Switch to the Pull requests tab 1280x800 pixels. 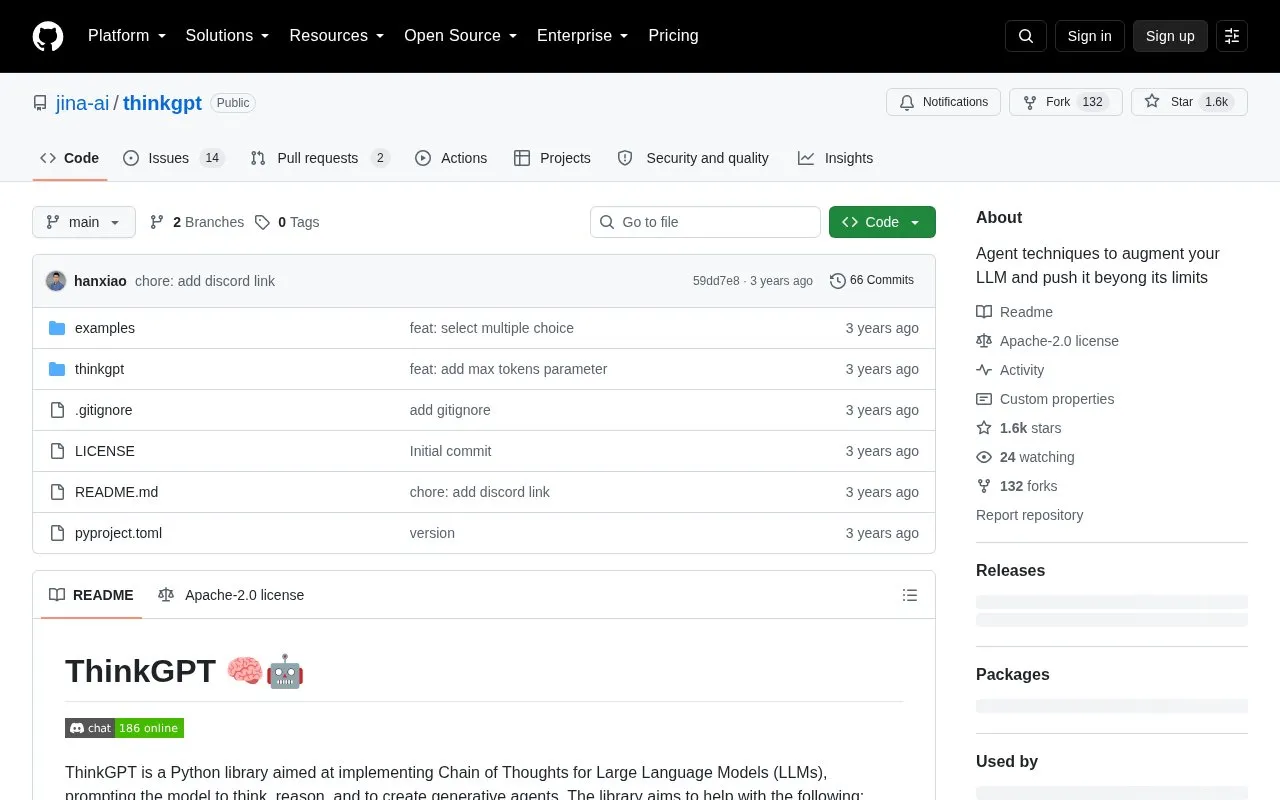[x=320, y=158]
